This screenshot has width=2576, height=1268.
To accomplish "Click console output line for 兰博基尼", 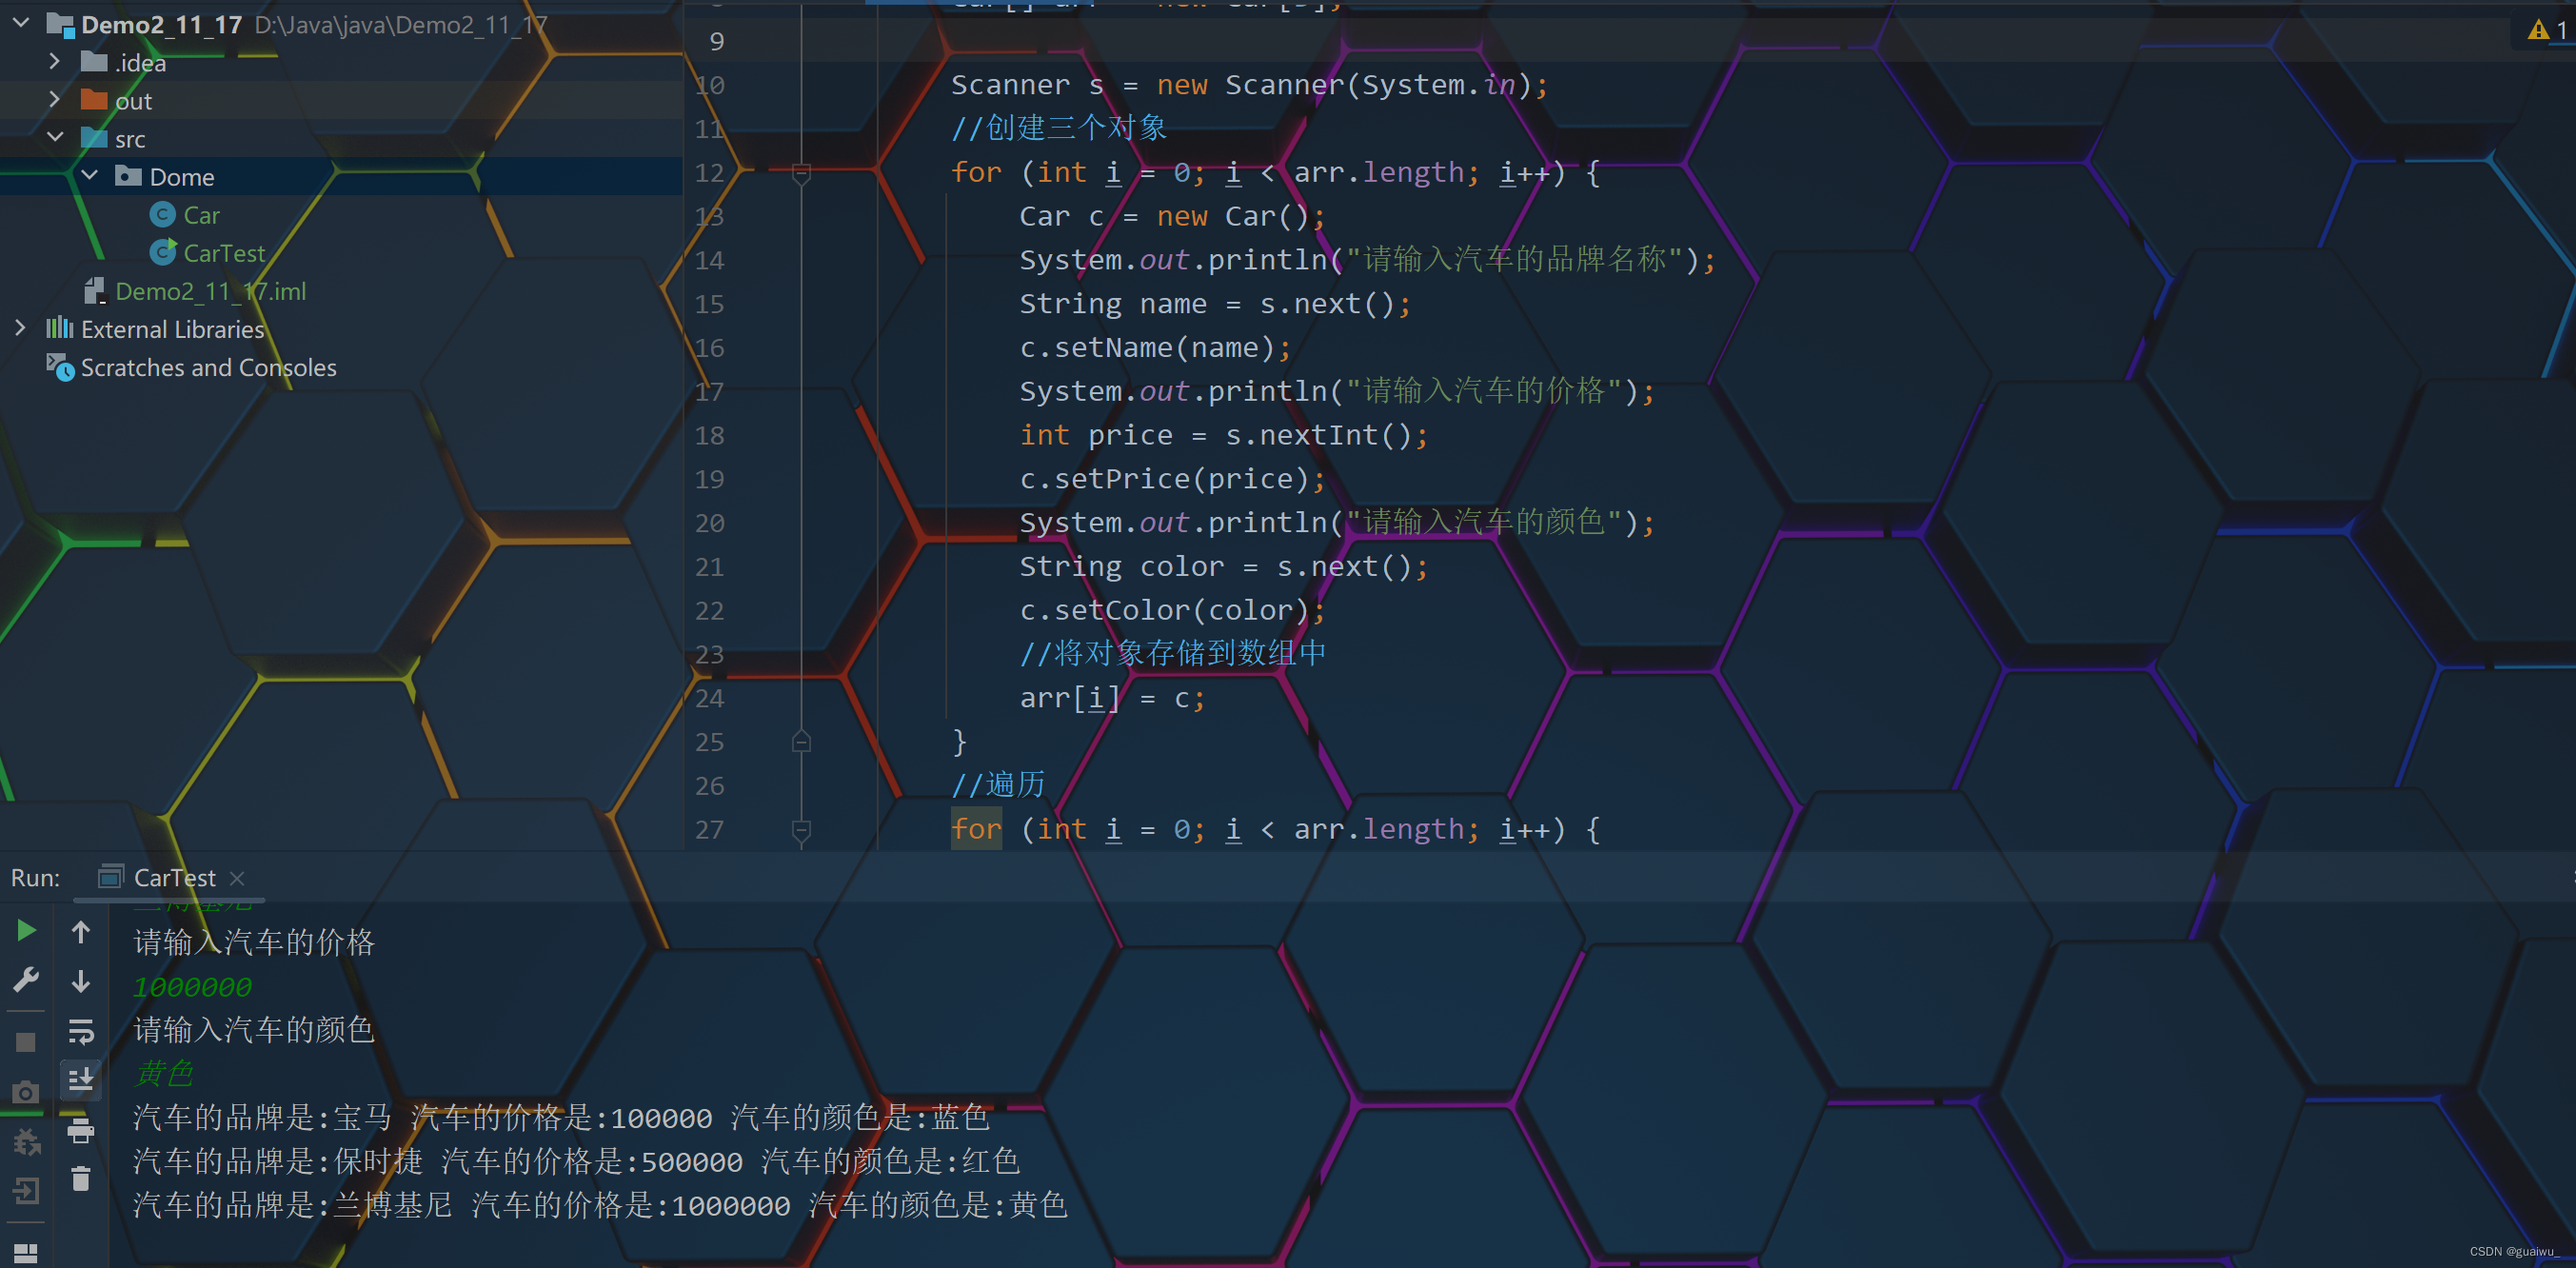I will click(x=600, y=1205).
